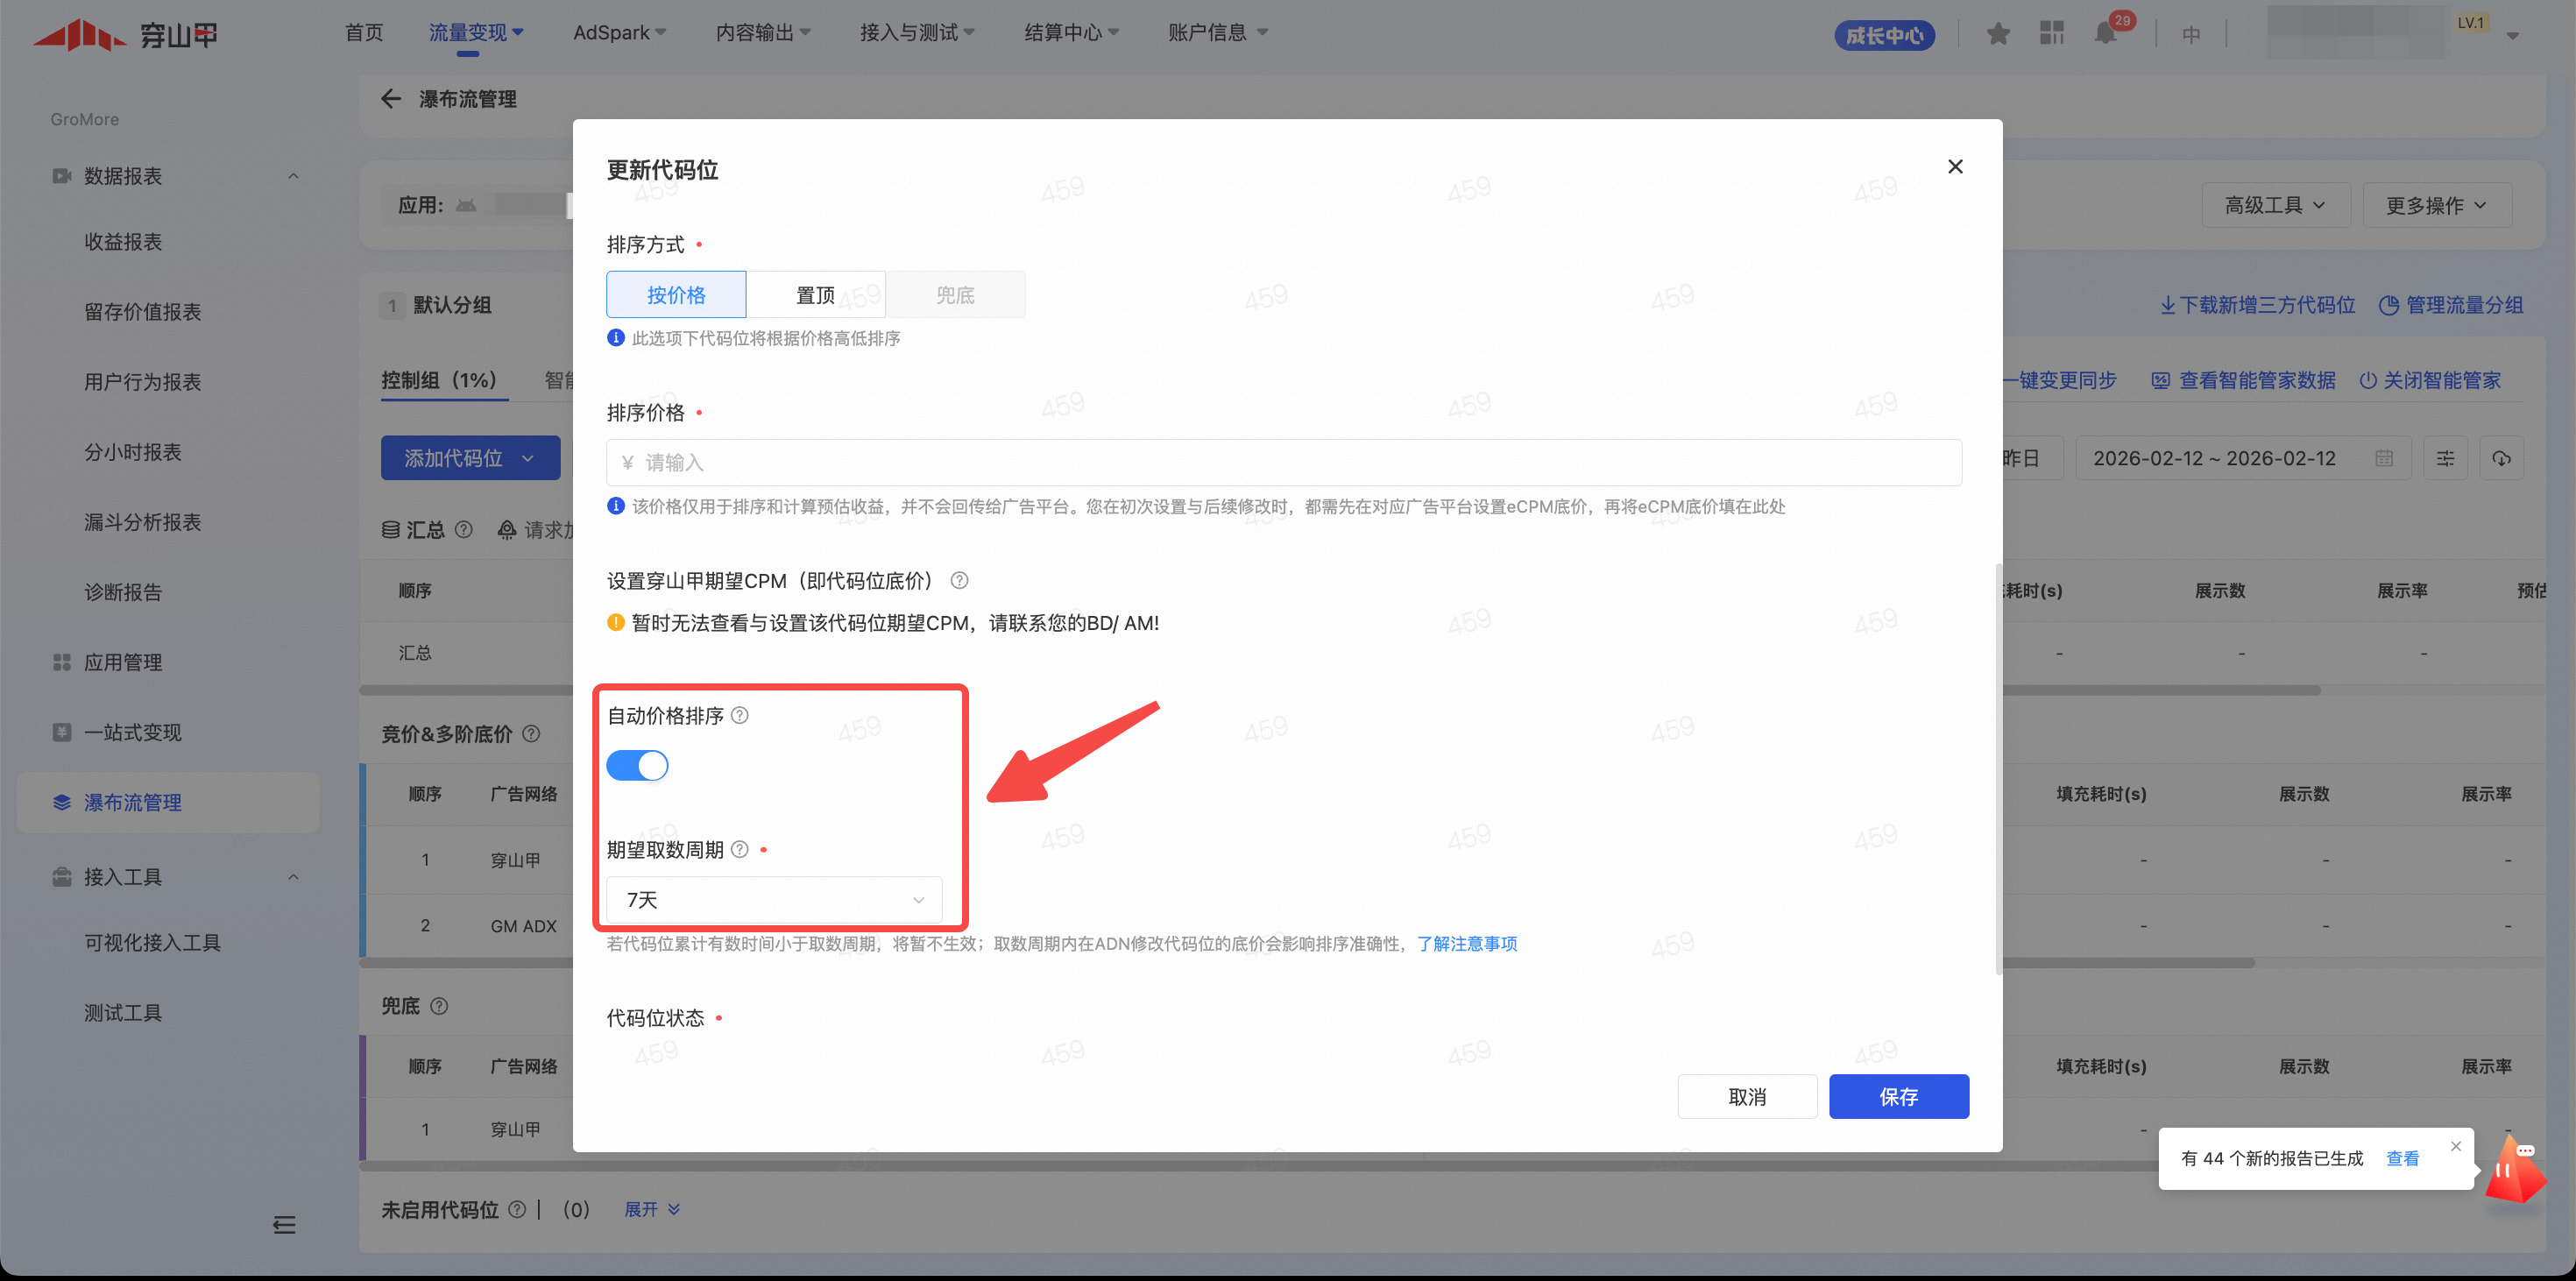Toggle the 自动价格排序 switch
Image resolution: width=2576 pixels, height=1281 pixels.
637,766
